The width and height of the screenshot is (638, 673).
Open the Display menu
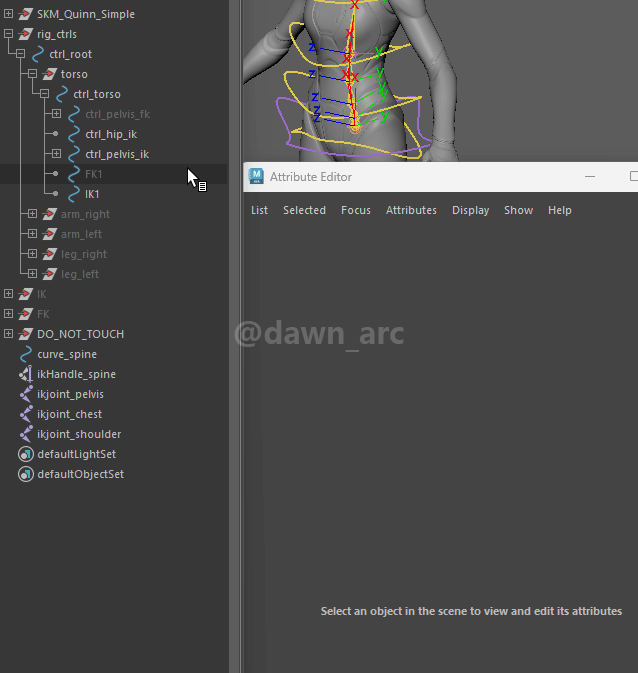click(471, 210)
